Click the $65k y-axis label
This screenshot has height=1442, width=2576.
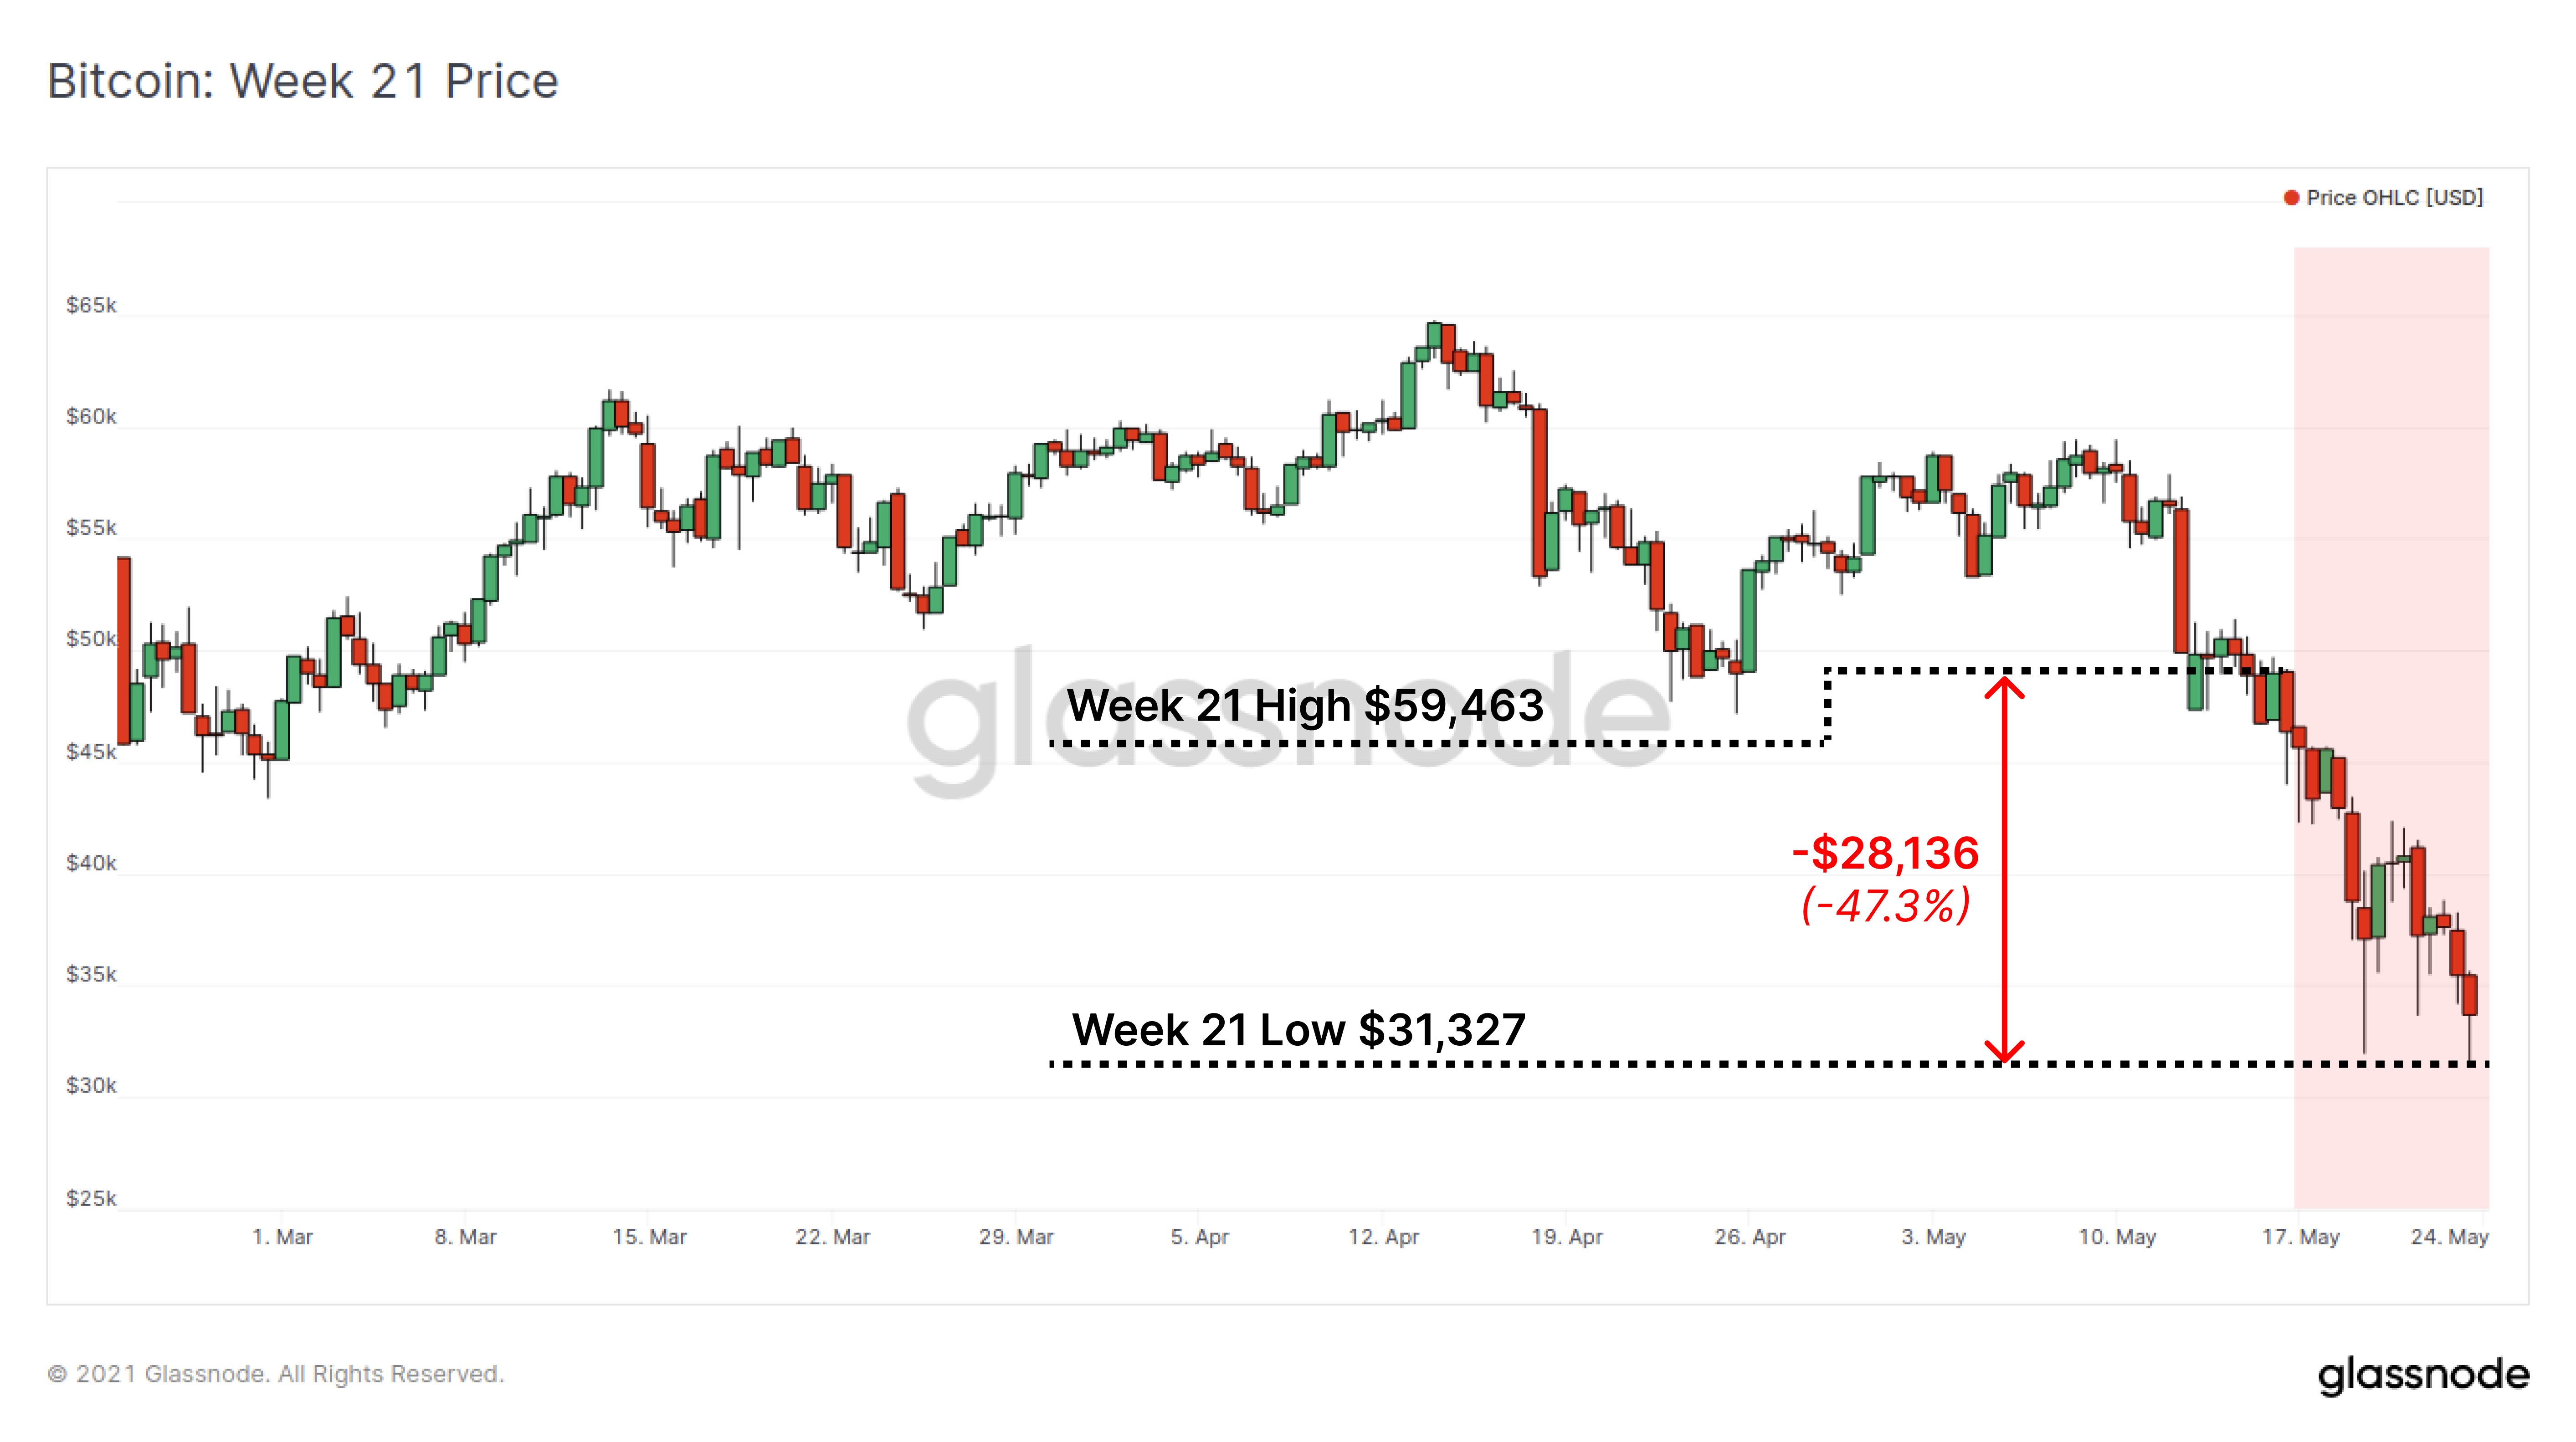tap(91, 305)
